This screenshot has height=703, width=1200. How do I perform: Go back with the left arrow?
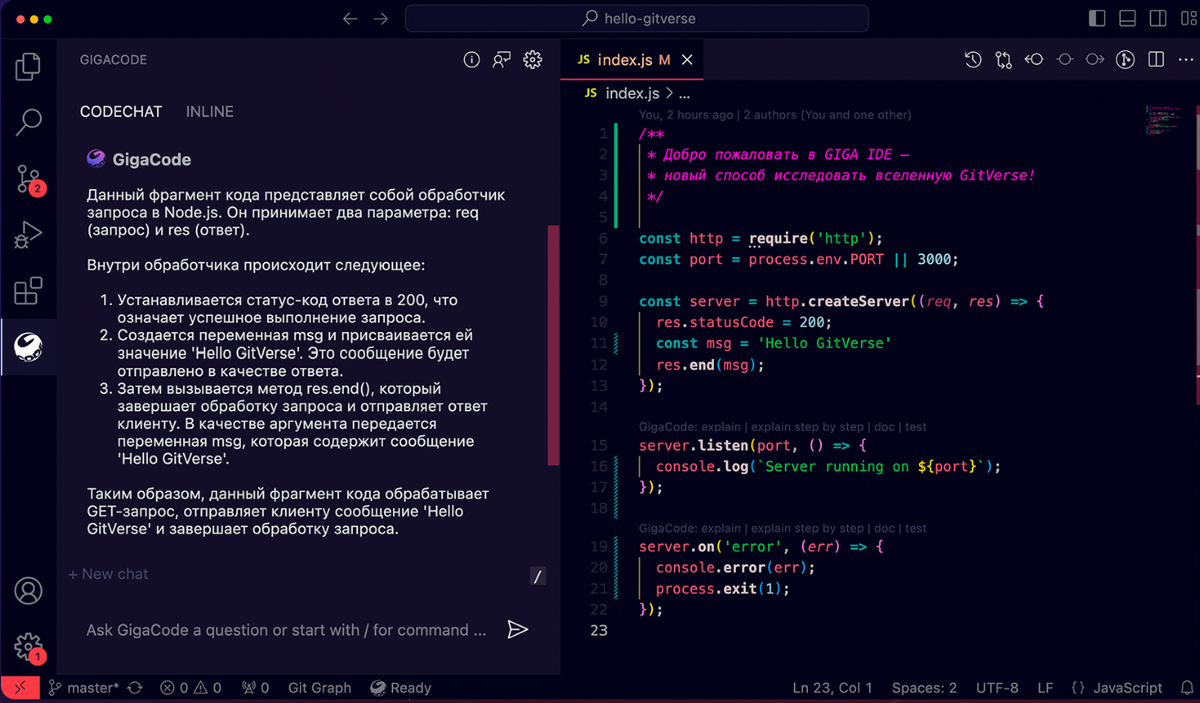(x=349, y=18)
